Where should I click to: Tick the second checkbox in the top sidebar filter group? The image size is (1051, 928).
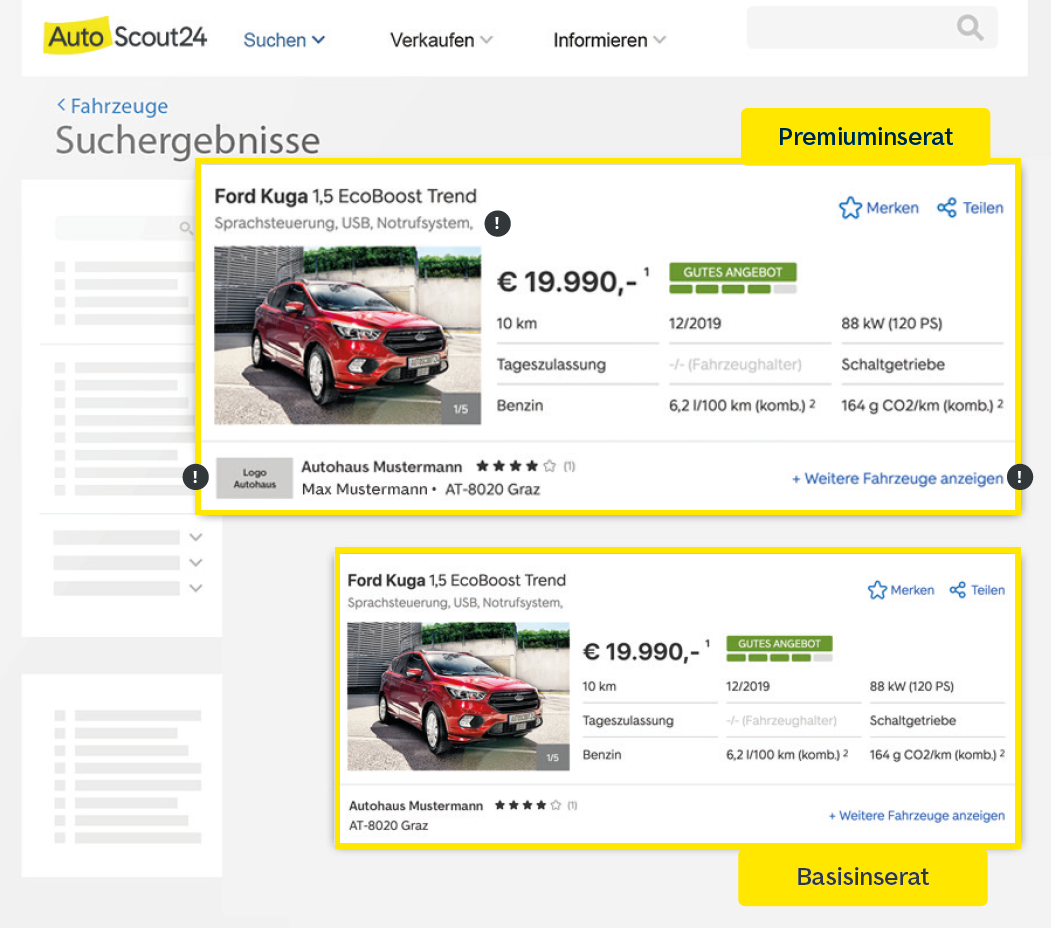pos(60,284)
